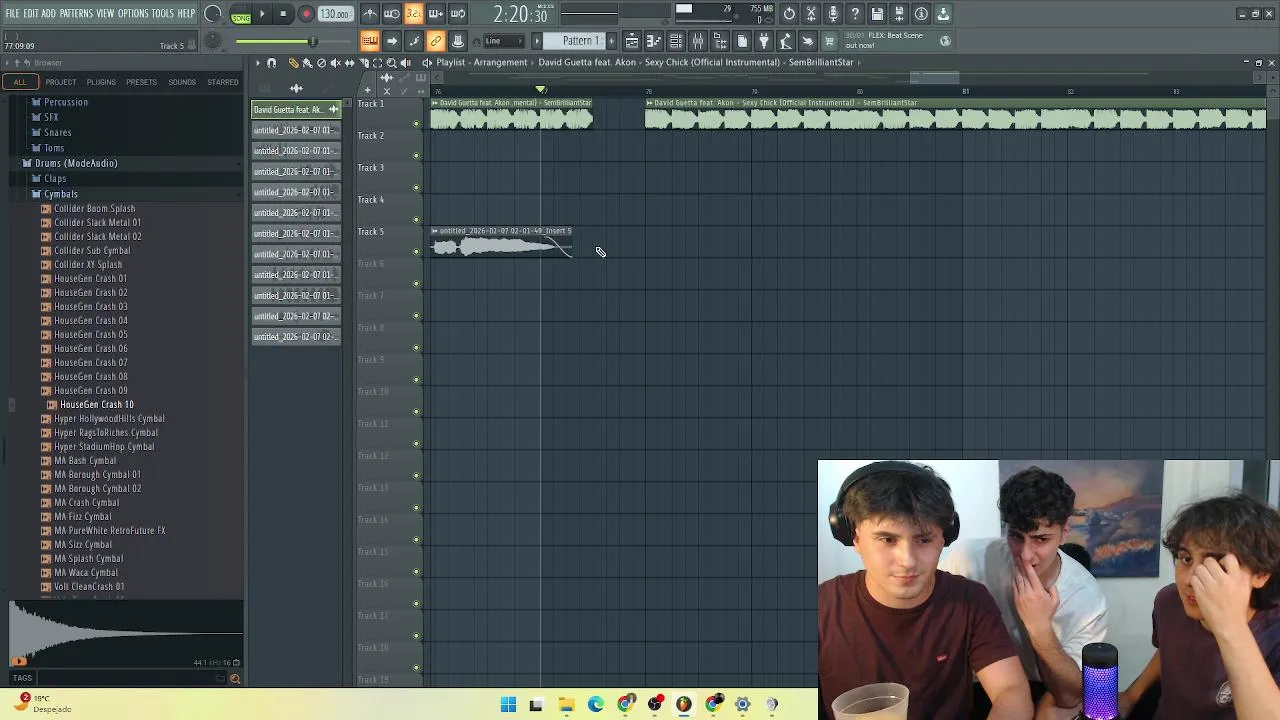Click the metronome icon in the top toolbar

tap(370, 14)
